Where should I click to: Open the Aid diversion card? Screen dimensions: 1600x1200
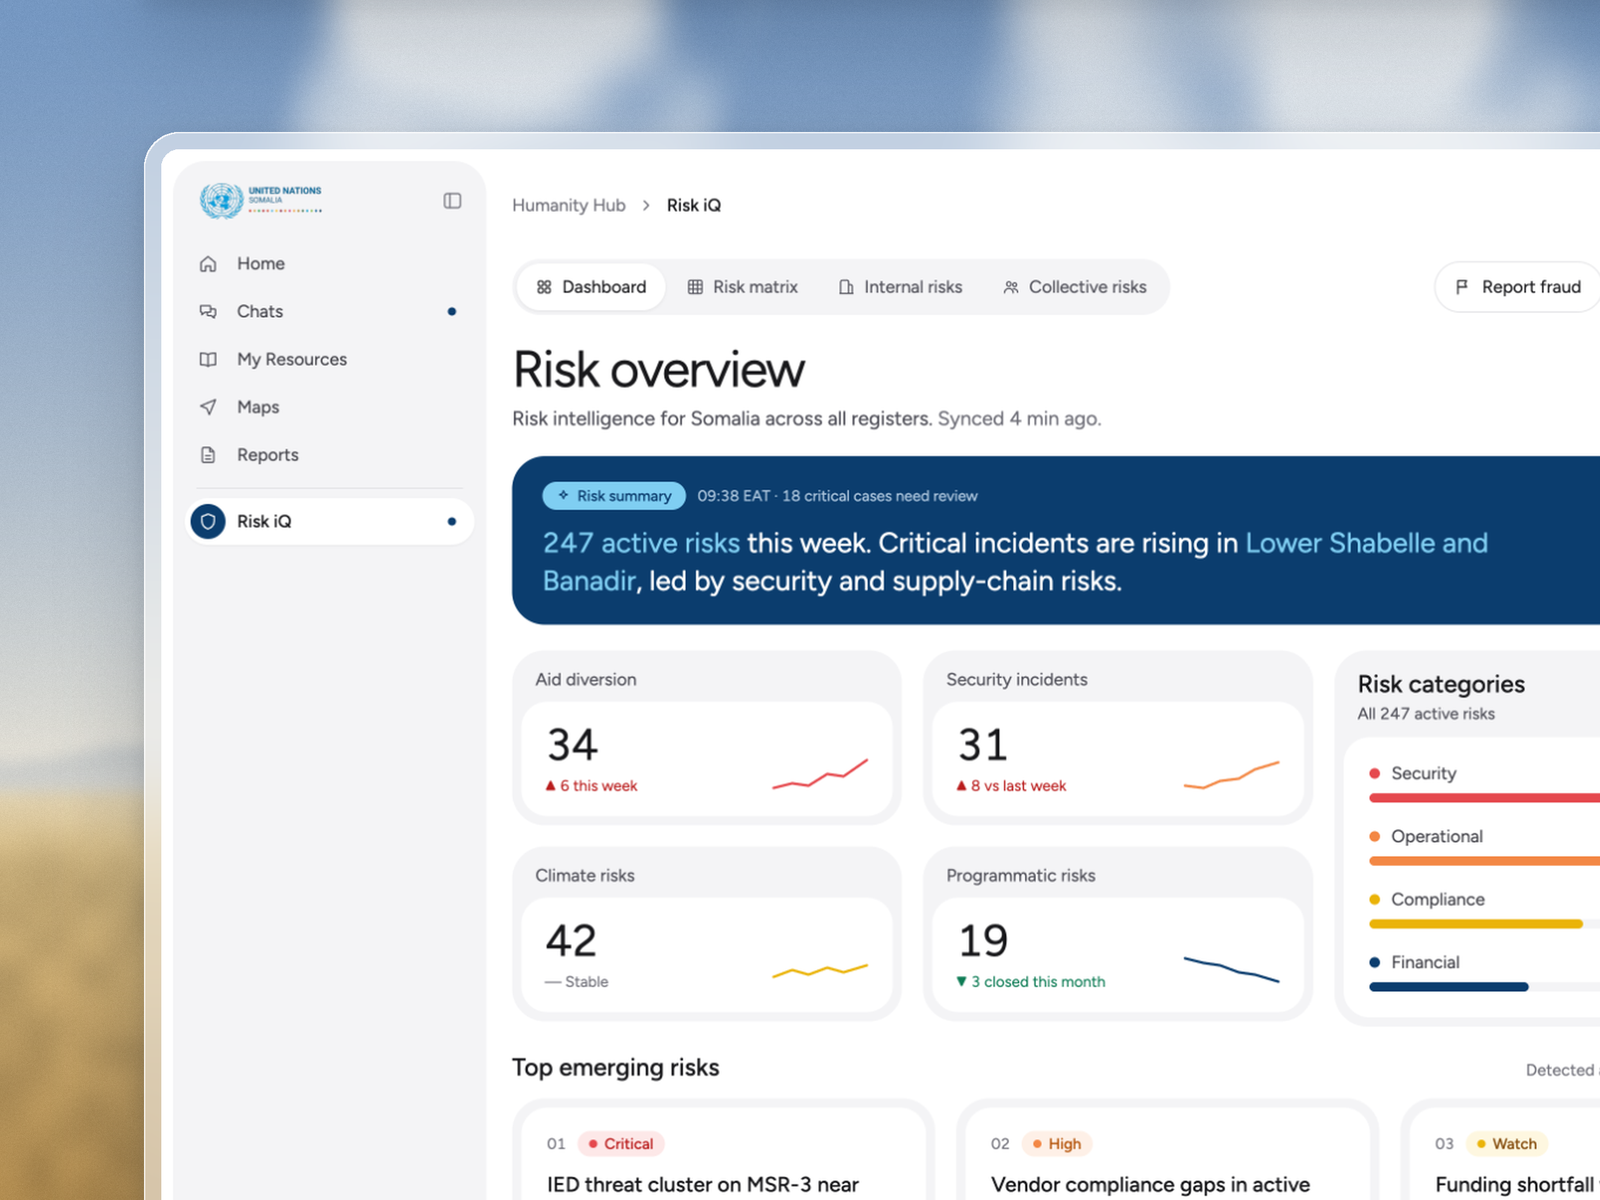coord(707,738)
